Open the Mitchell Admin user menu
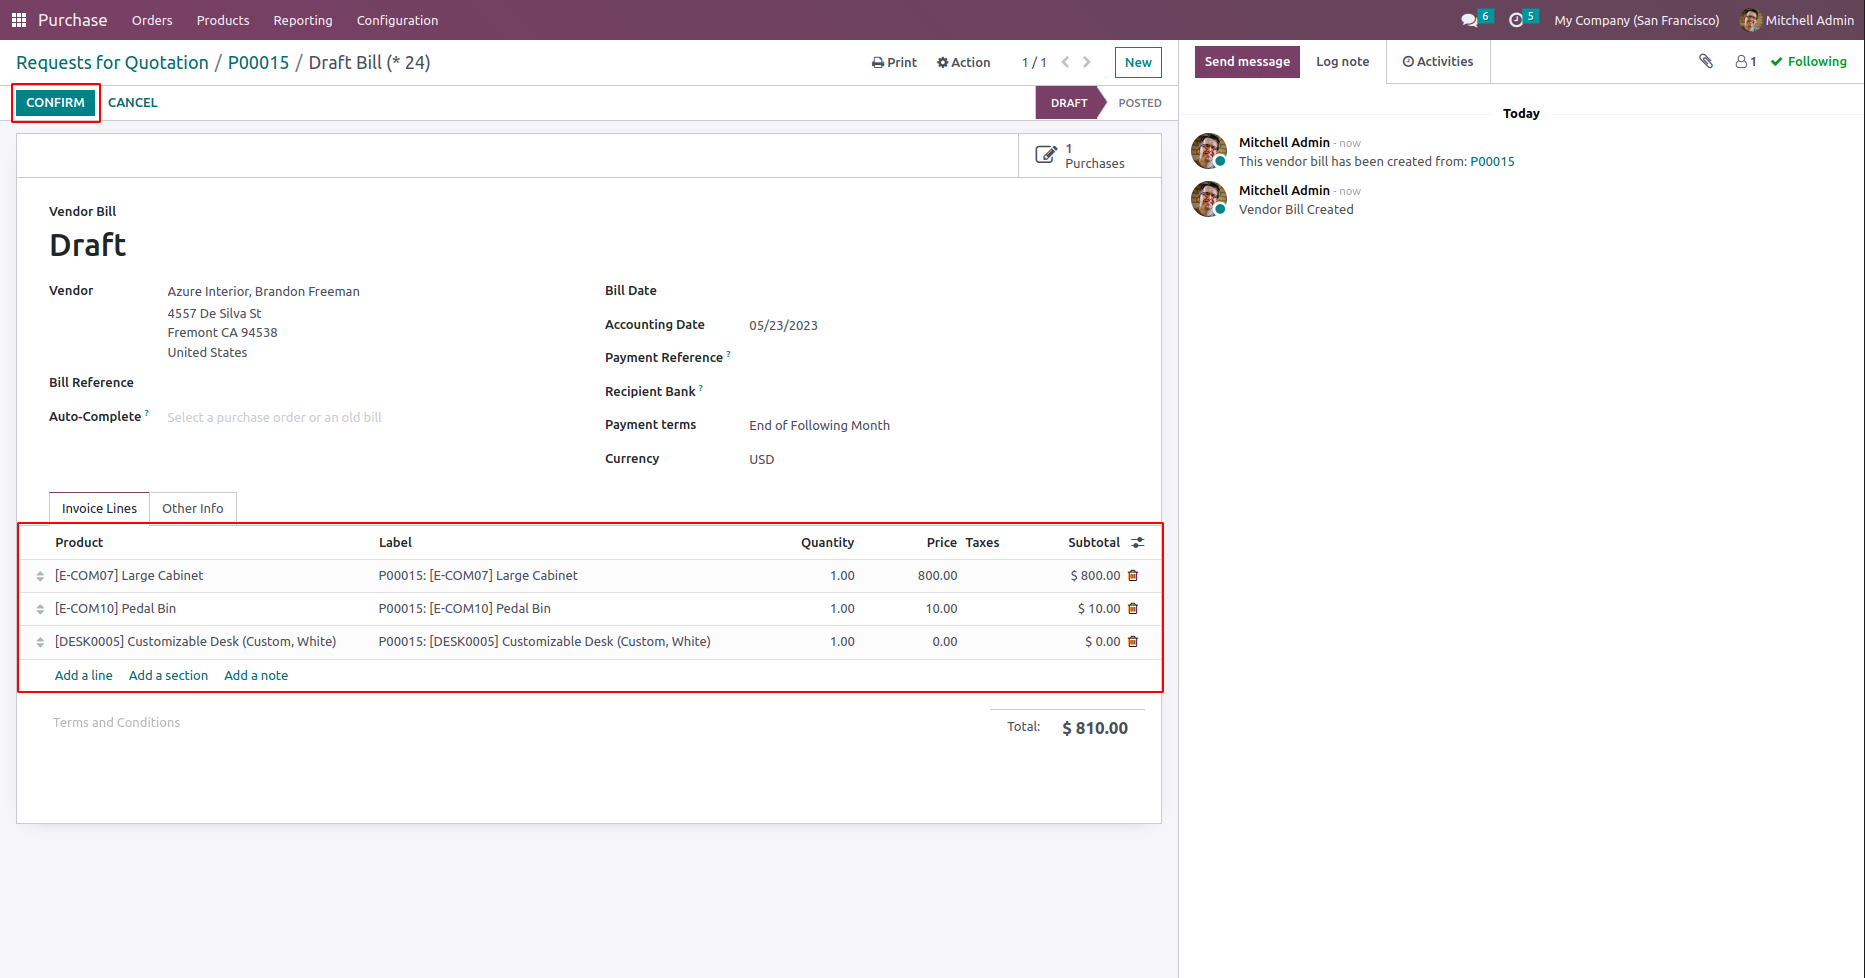The height and width of the screenshot is (978, 1865). click(1797, 20)
